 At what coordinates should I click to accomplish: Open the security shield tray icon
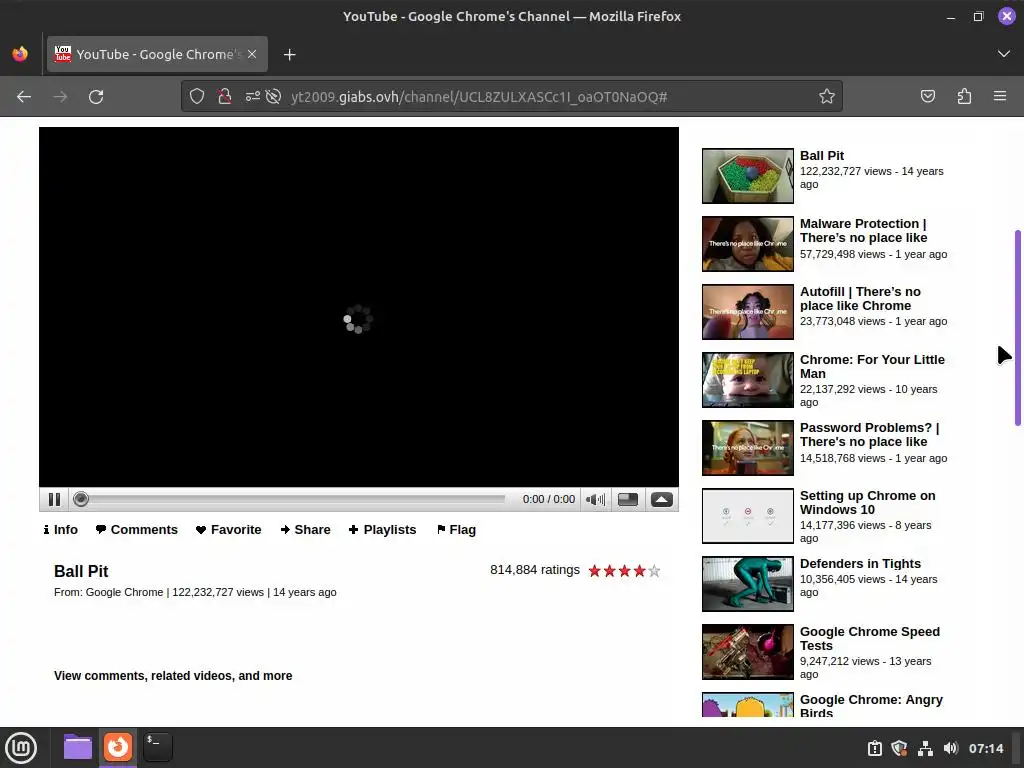tap(899, 748)
